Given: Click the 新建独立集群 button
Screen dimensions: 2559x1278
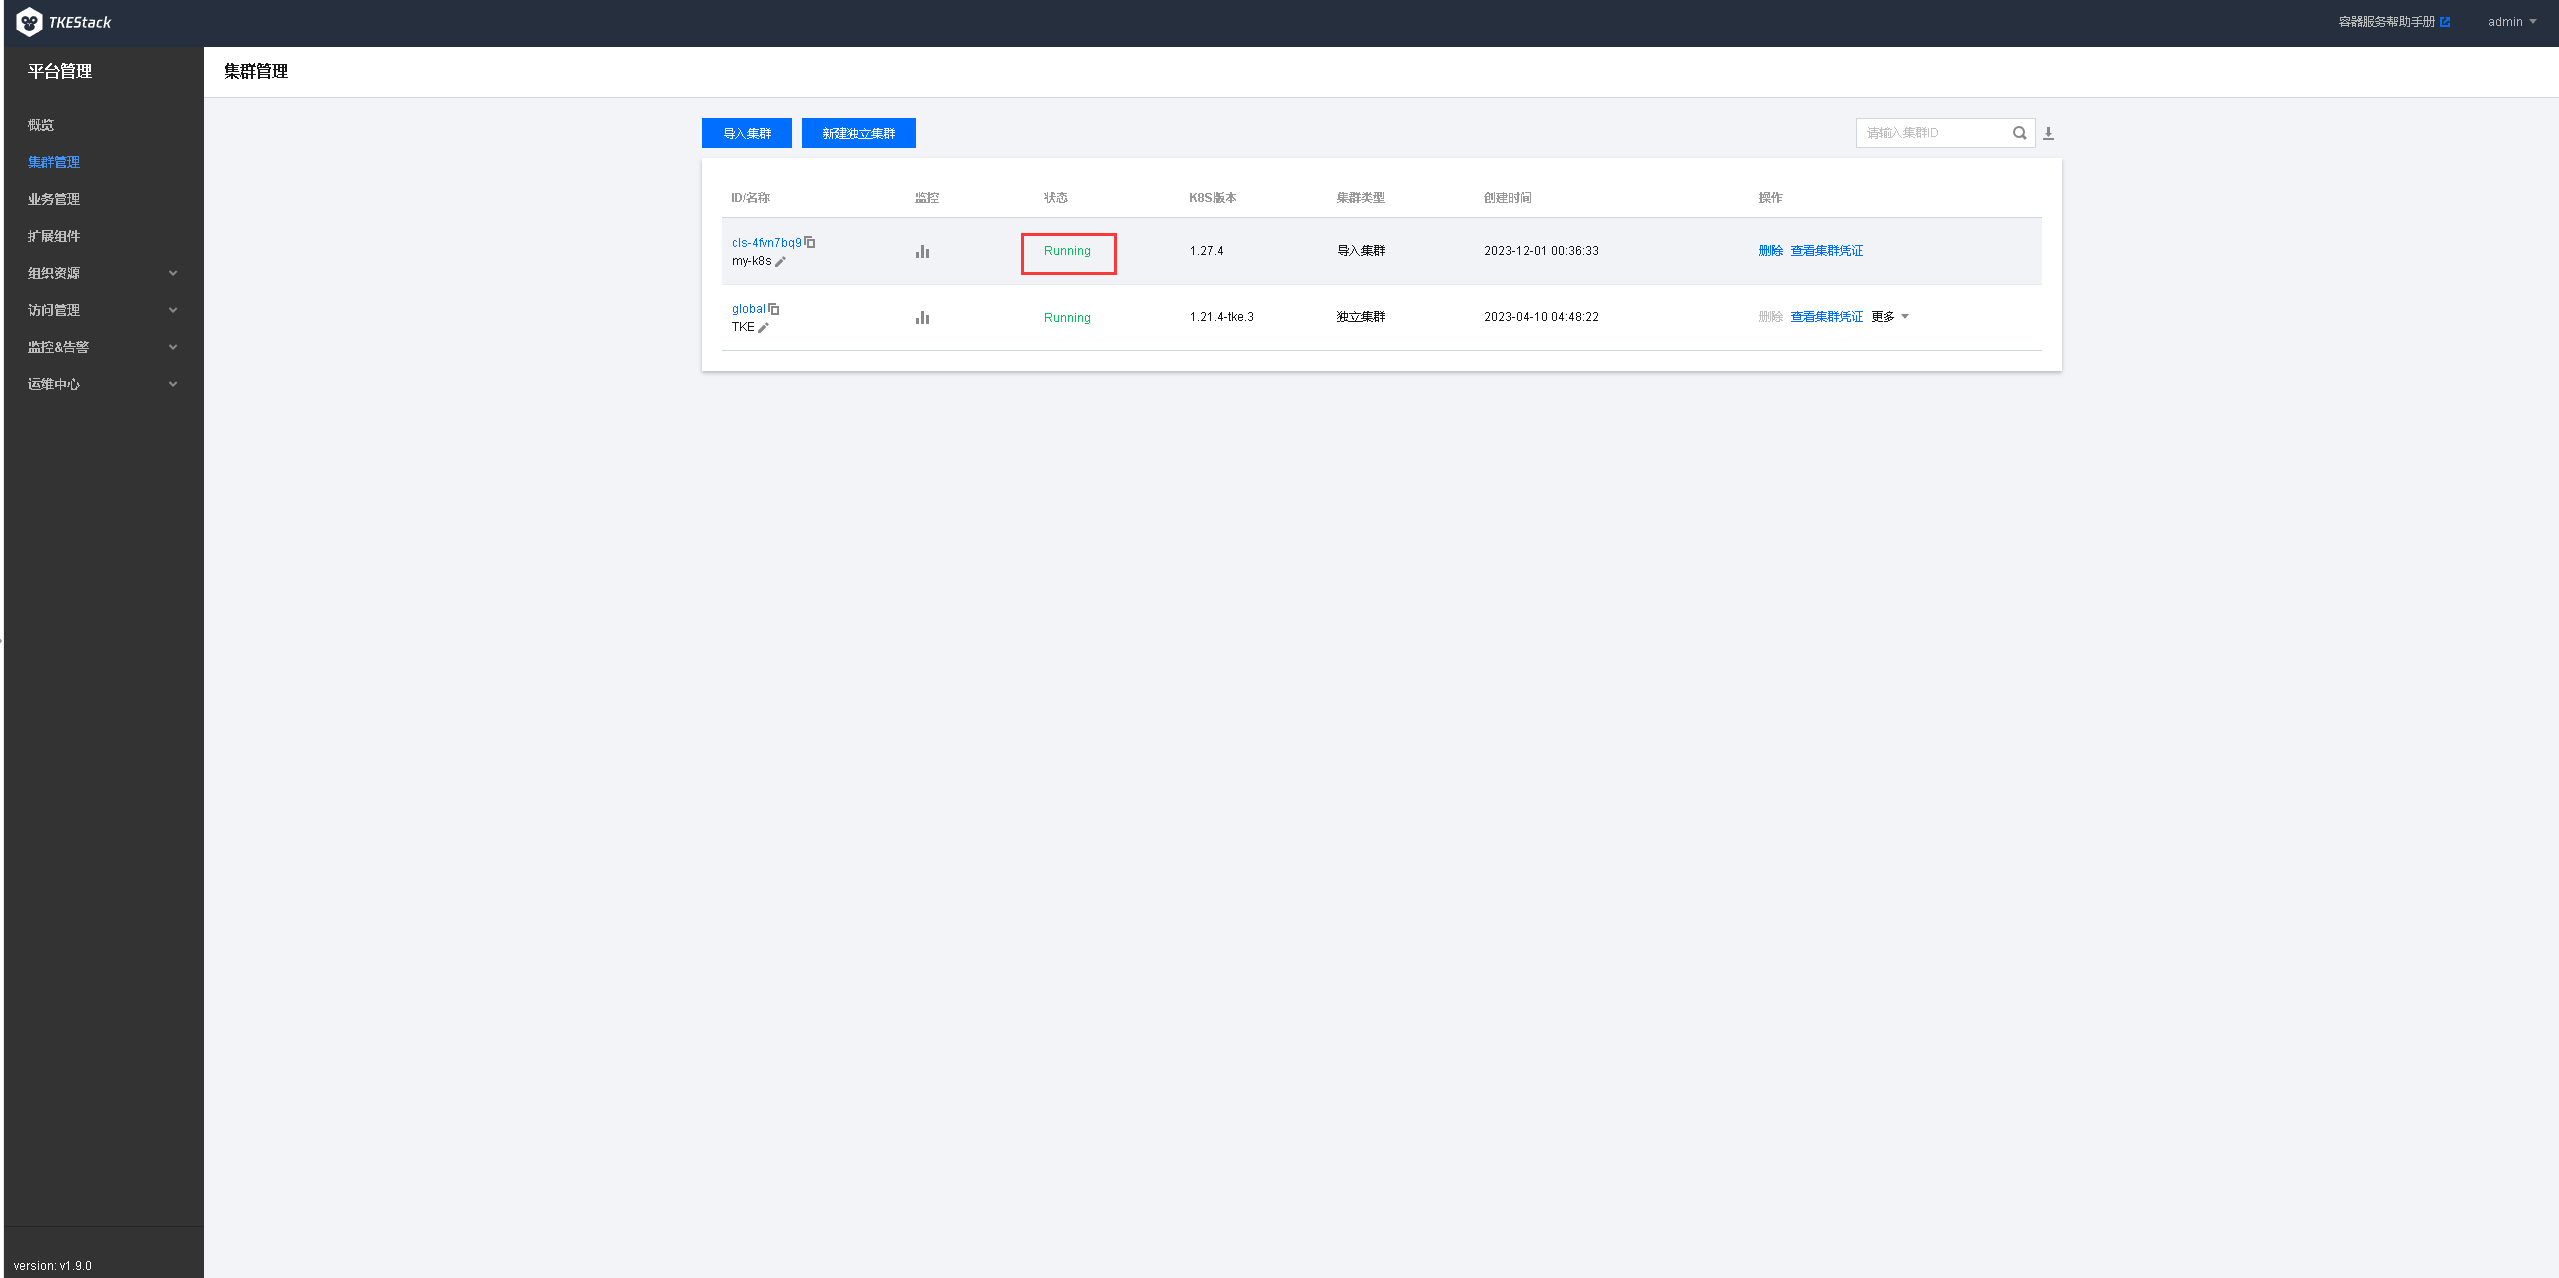Looking at the screenshot, I should pyautogui.click(x=859, y=133).
